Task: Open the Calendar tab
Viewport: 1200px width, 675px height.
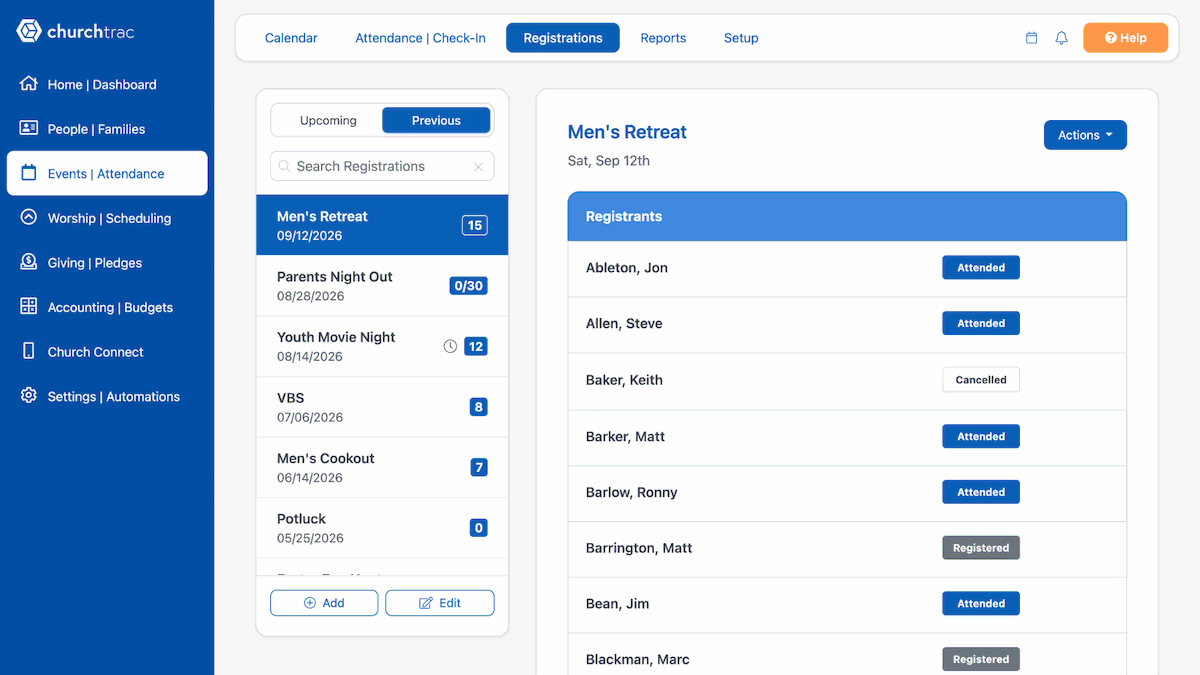Action: [x=291, y=38]
